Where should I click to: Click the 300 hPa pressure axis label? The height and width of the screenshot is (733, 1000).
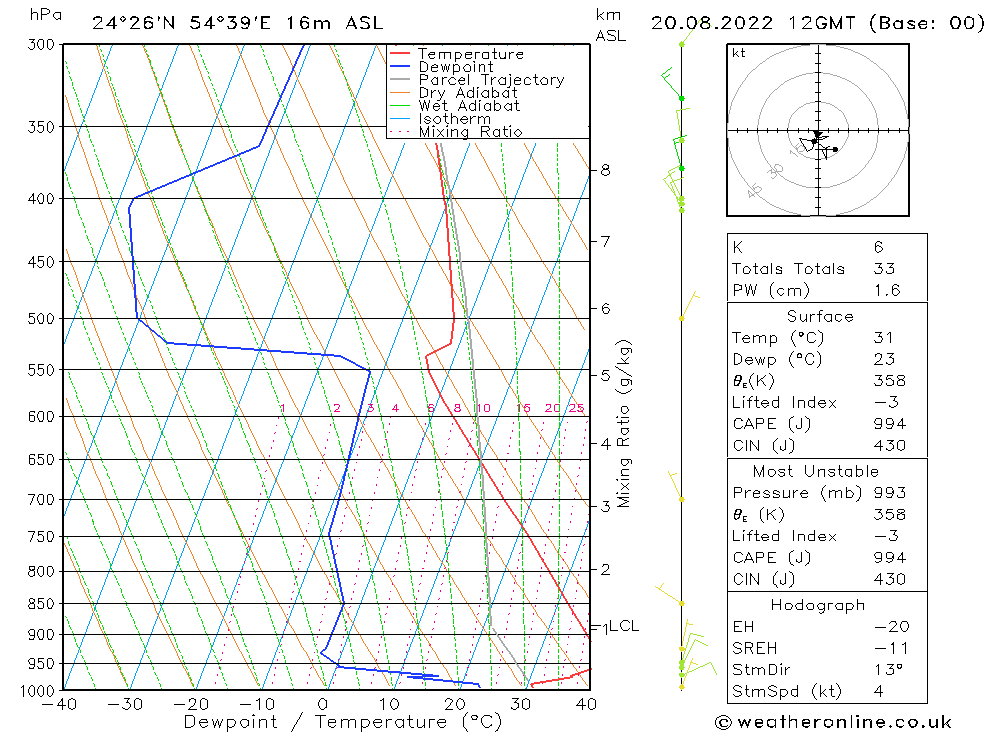[x=41, y=45]
